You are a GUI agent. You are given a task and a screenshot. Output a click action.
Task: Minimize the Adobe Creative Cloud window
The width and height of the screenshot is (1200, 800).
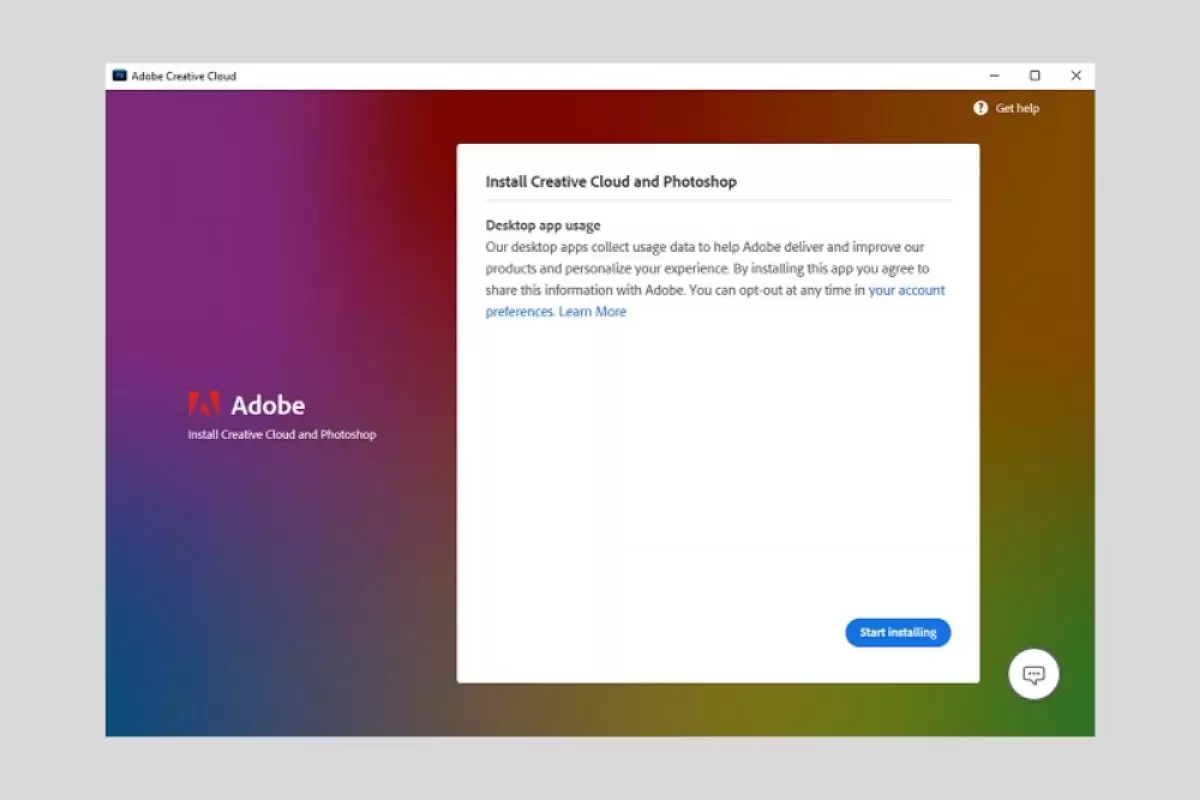tap(994, 75)
